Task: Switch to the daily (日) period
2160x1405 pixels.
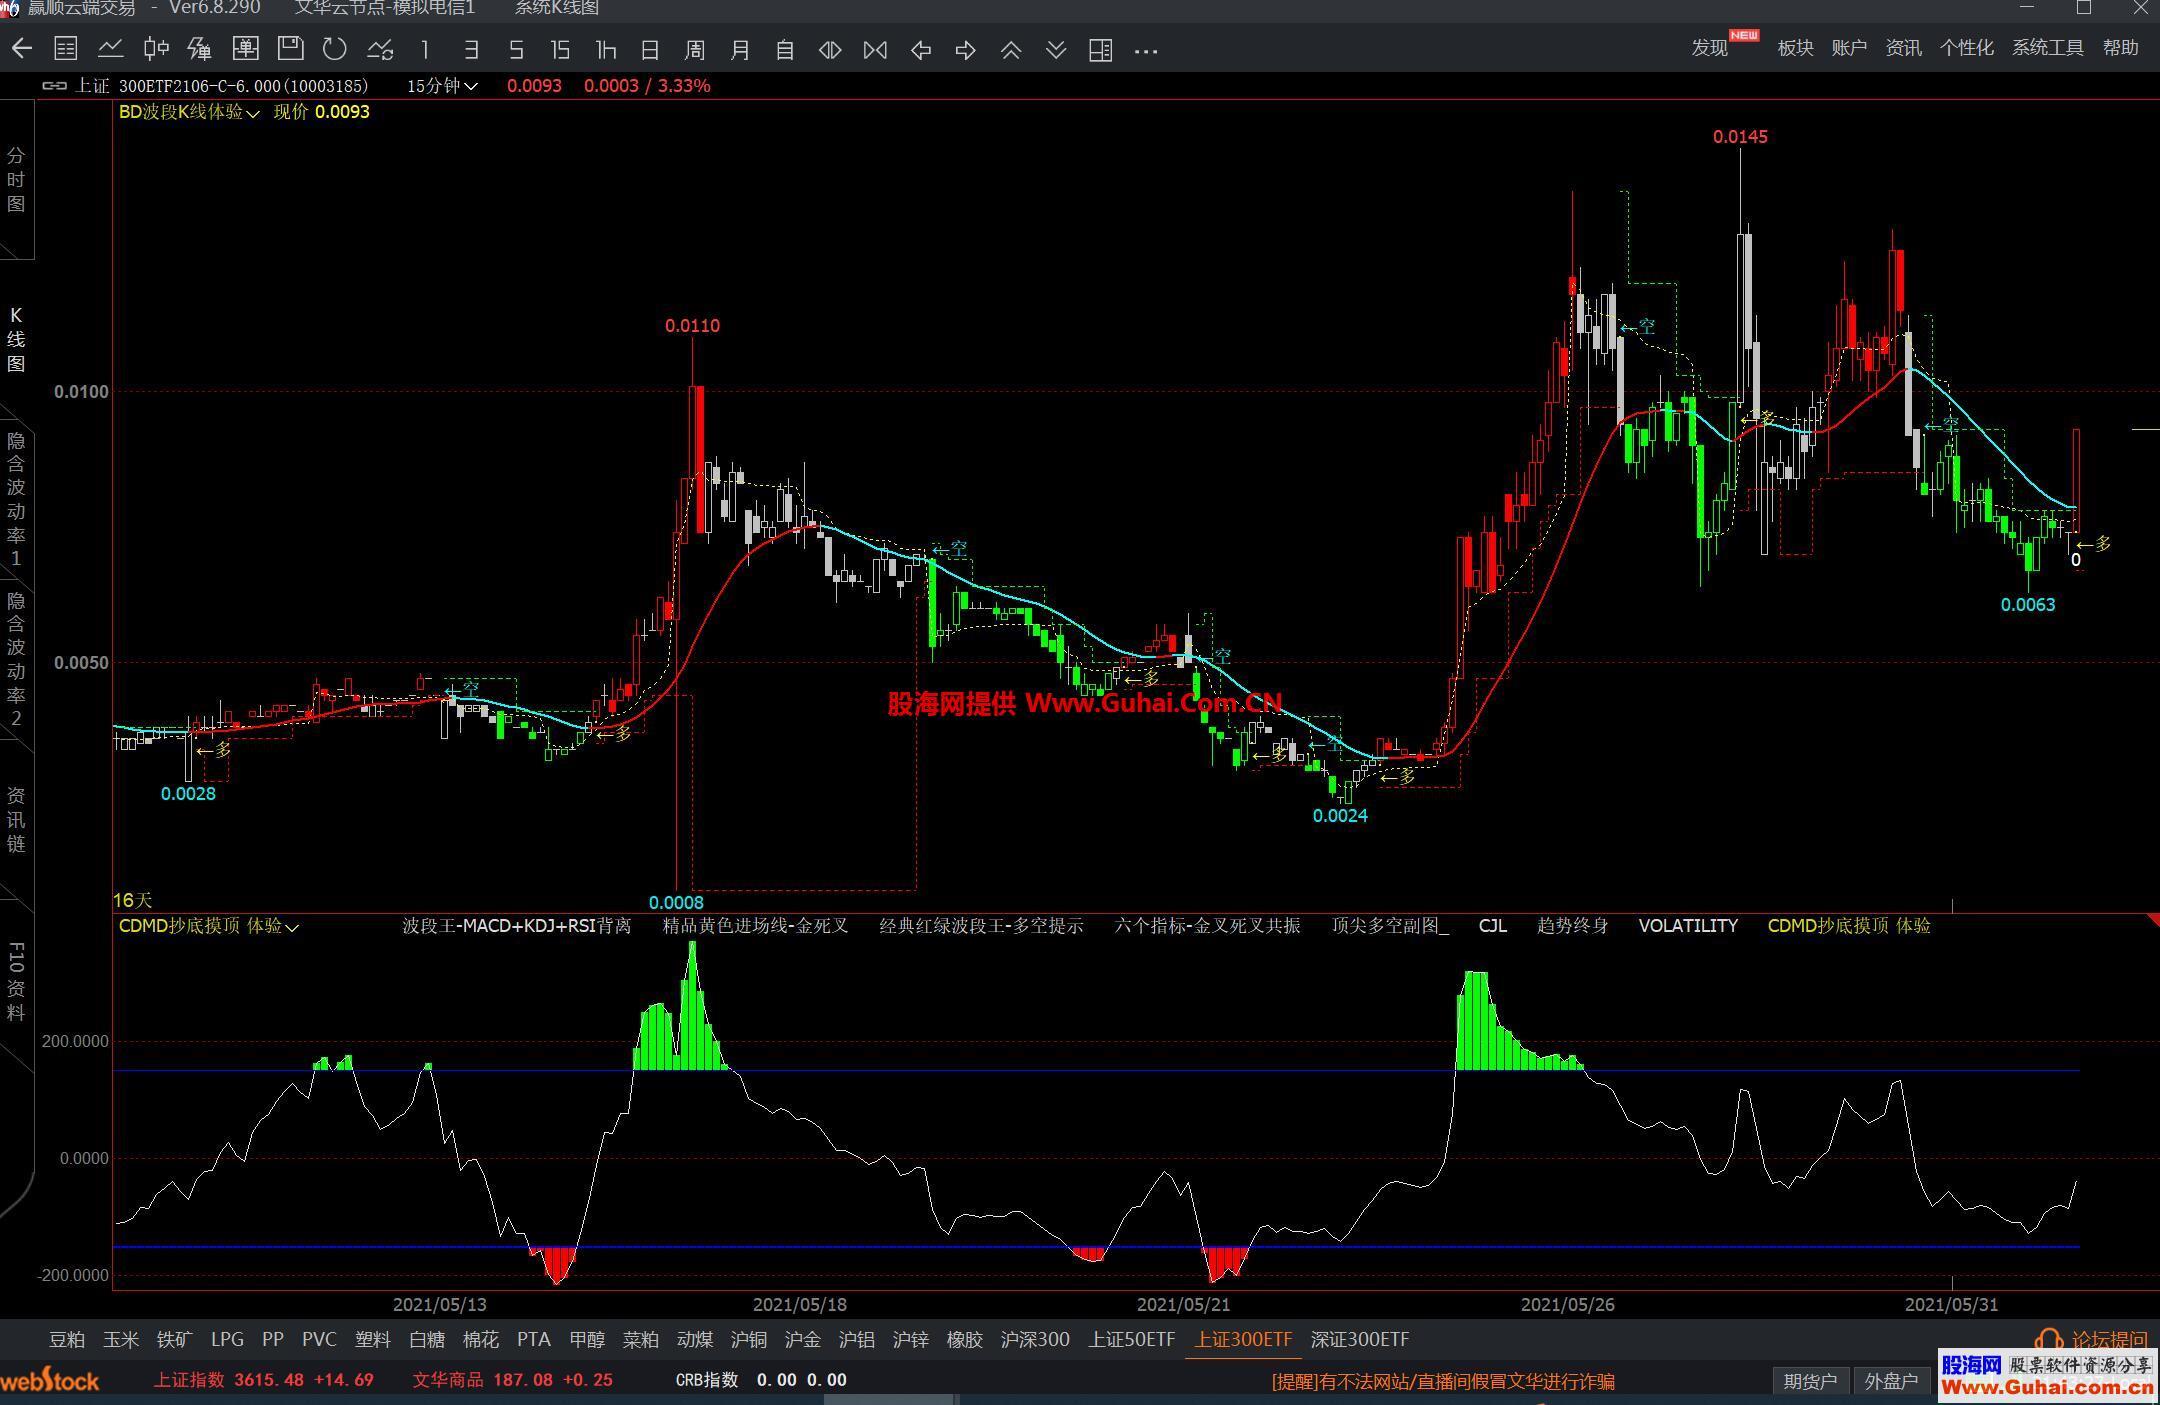Action: pos(650,49)
